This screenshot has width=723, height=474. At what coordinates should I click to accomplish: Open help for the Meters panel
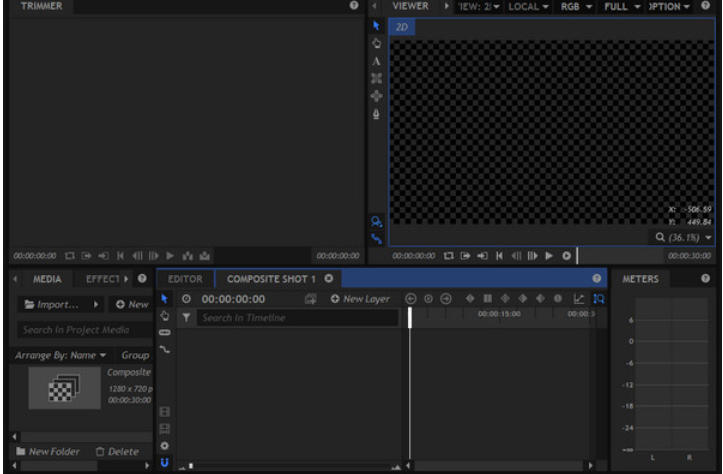(x=705, y=279)
